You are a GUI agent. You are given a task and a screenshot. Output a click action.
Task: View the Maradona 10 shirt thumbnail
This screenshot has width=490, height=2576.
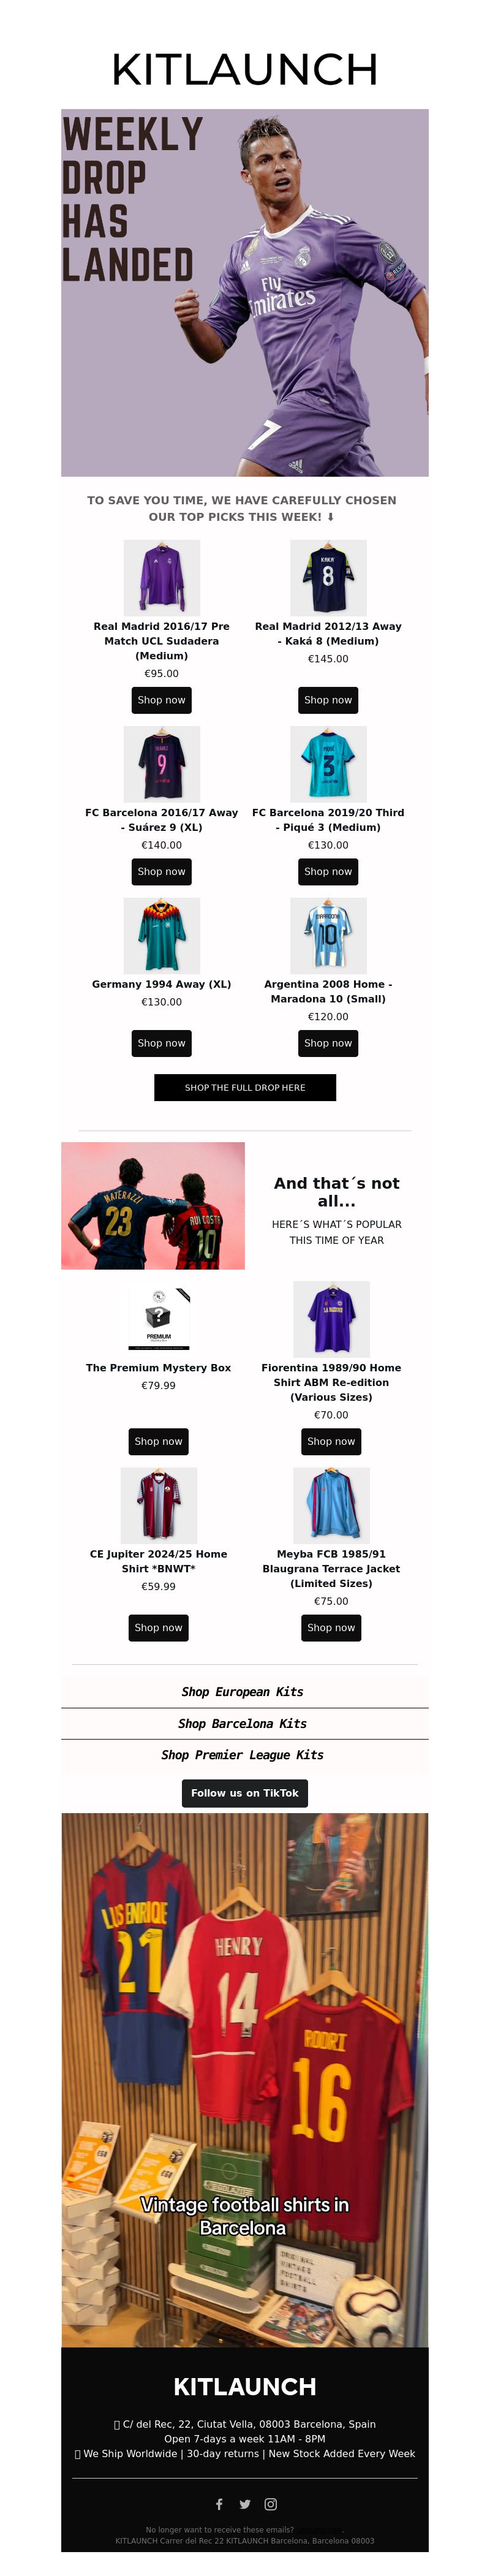328,935
